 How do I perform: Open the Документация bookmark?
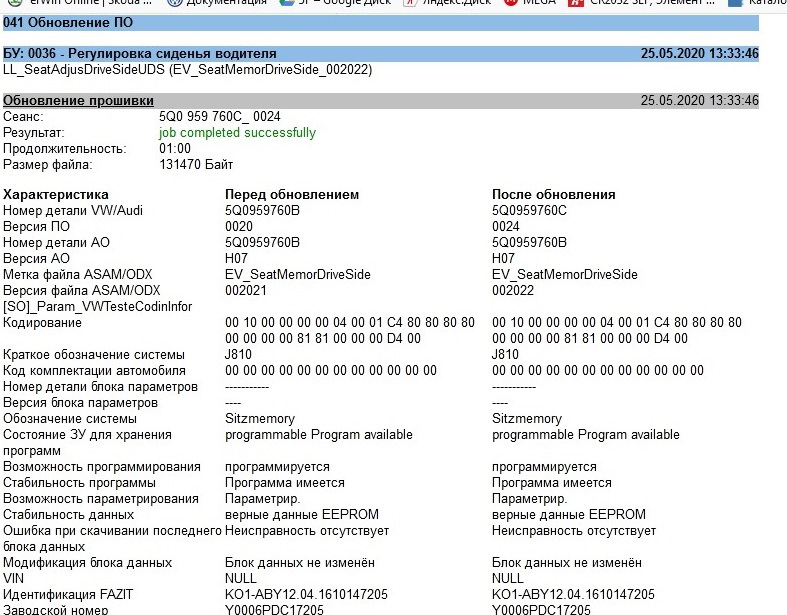tap(217, 3)
